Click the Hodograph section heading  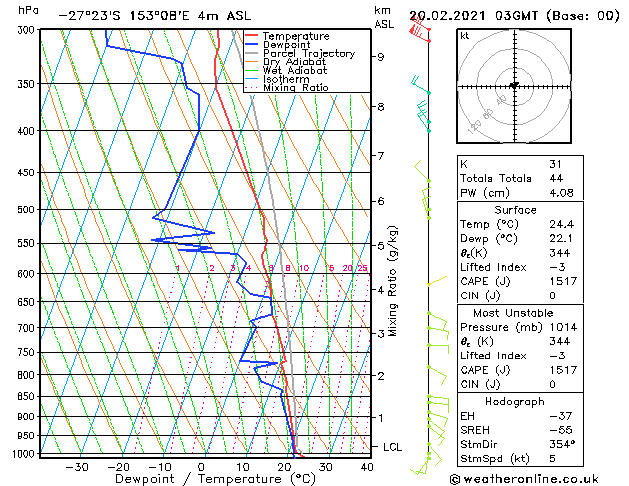click(x=515, y=402)
